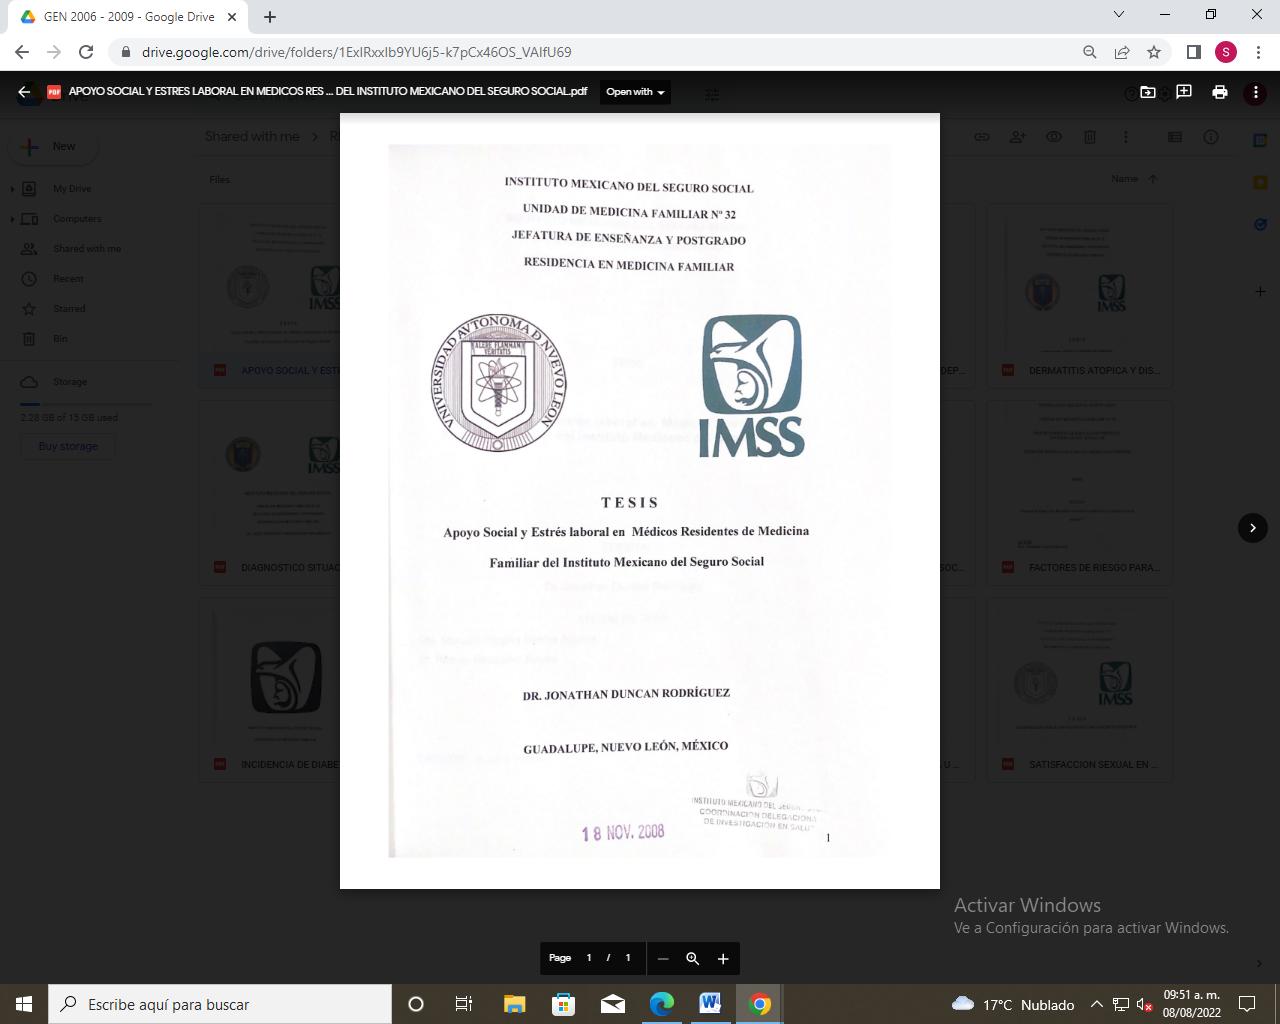Zoom in on the PDF page
This screenshot has width=1280, height=1024.
(x=723, y=958)
